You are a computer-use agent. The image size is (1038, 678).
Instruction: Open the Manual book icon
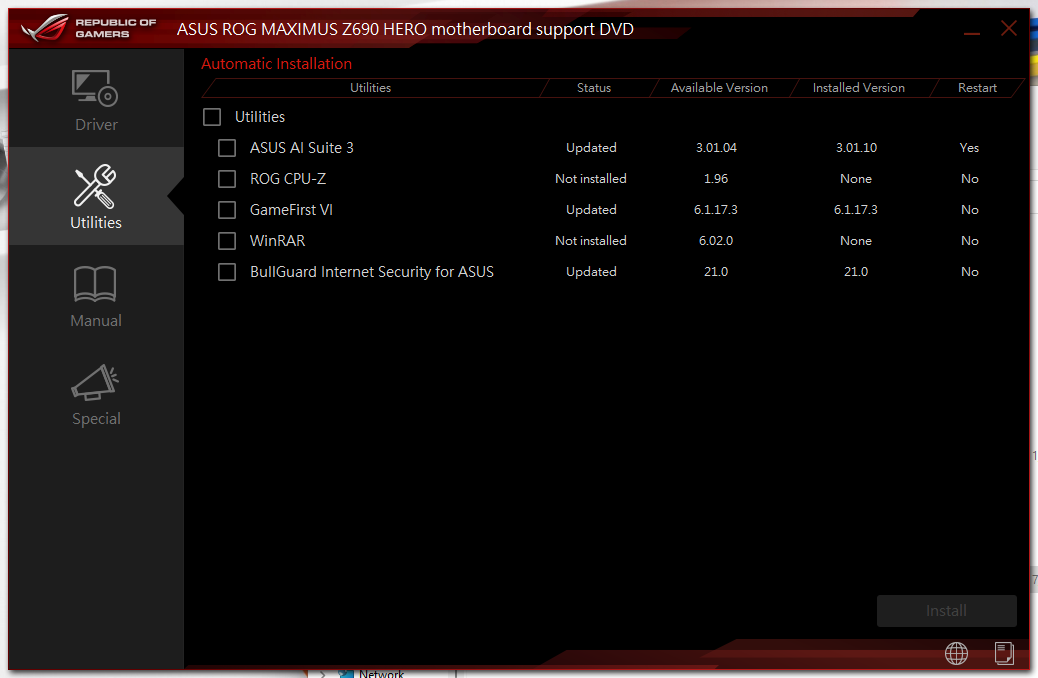95,284
